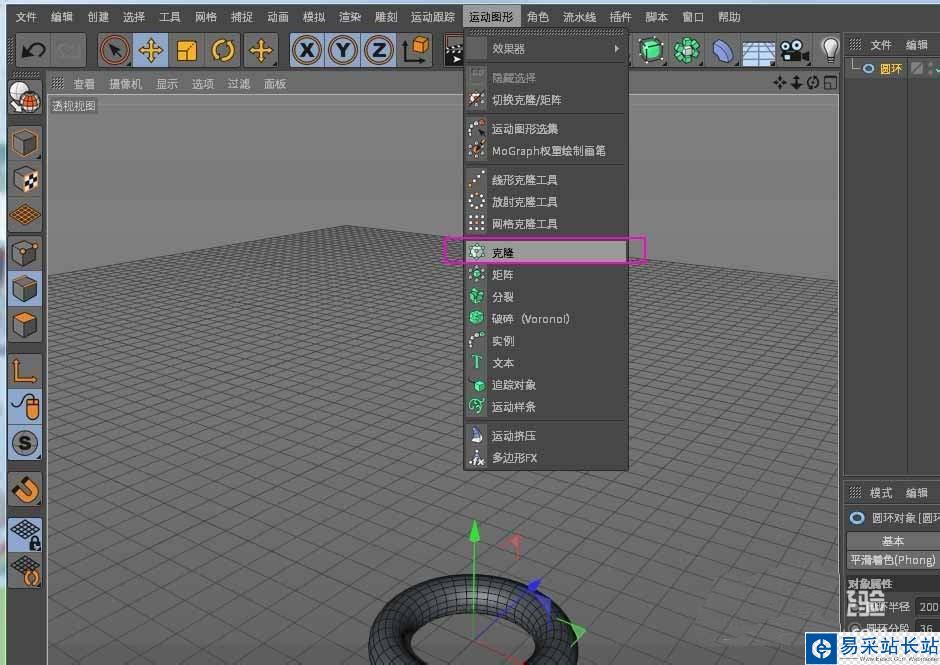Click the last-used tool plus icon
The width and height of the screenshot is (940, 665).
(x=261, y=50)
